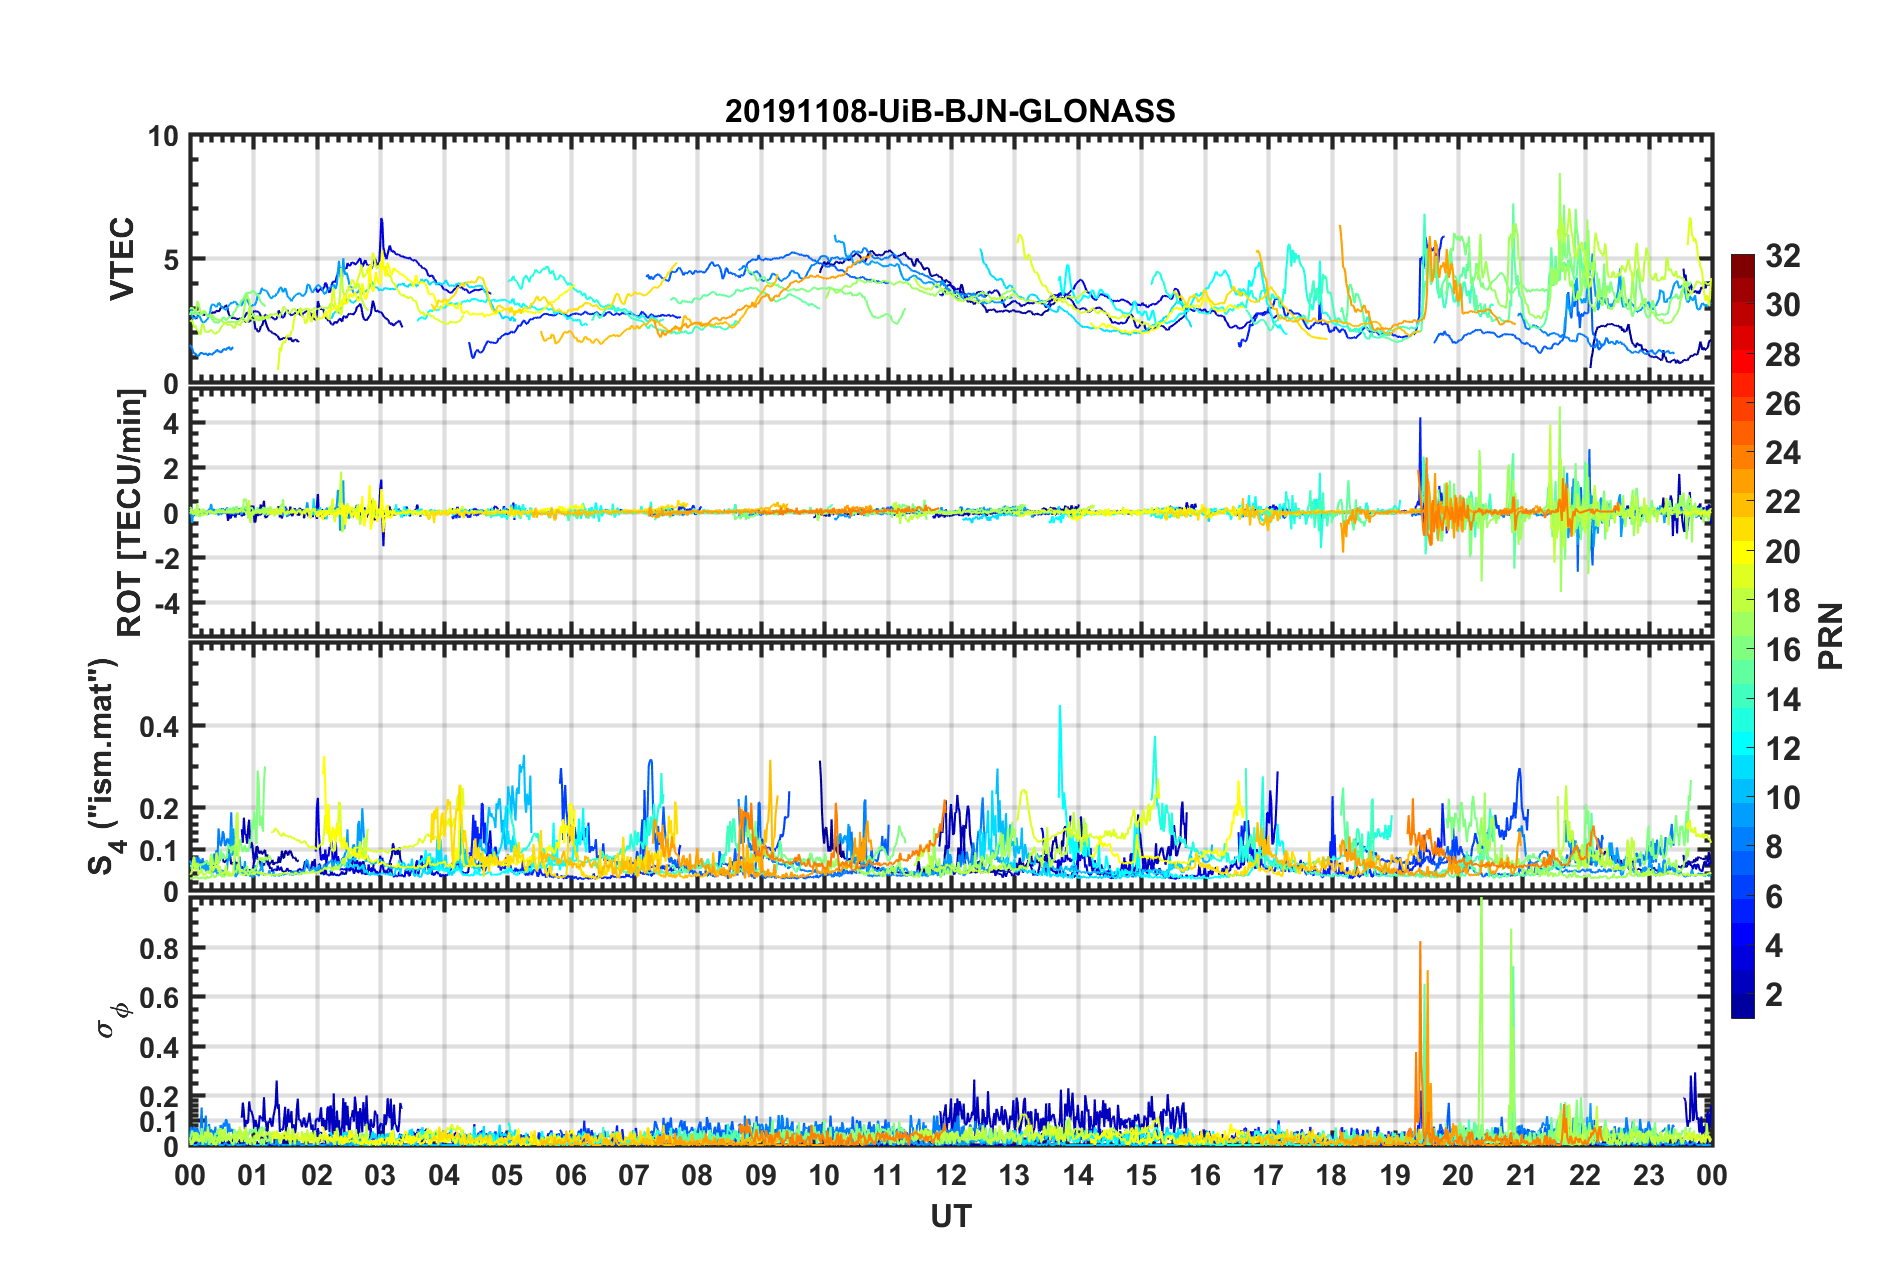Click the VTEC time-series plot panel
The image size is (1902, 1272).
tap(951, 259)
